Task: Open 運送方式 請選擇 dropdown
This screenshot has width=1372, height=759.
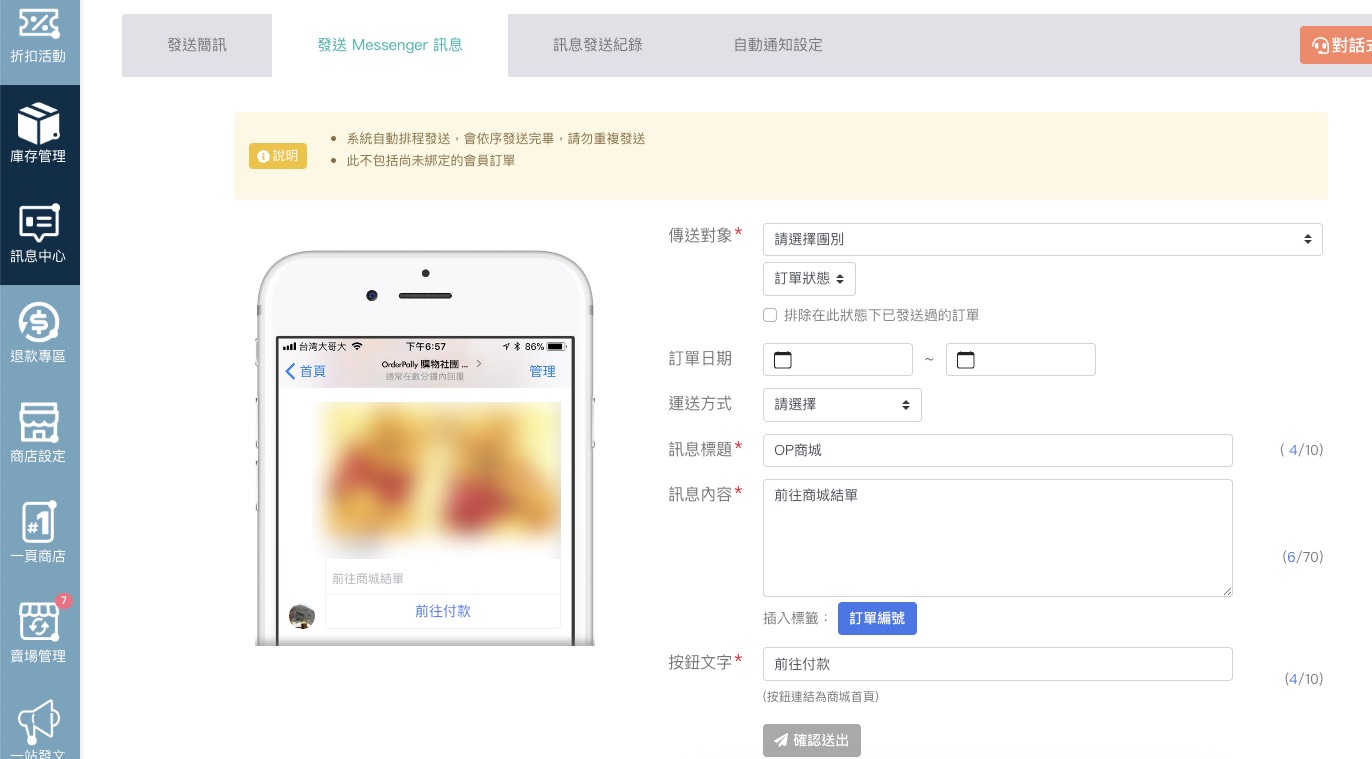Action: click(842, 405)
